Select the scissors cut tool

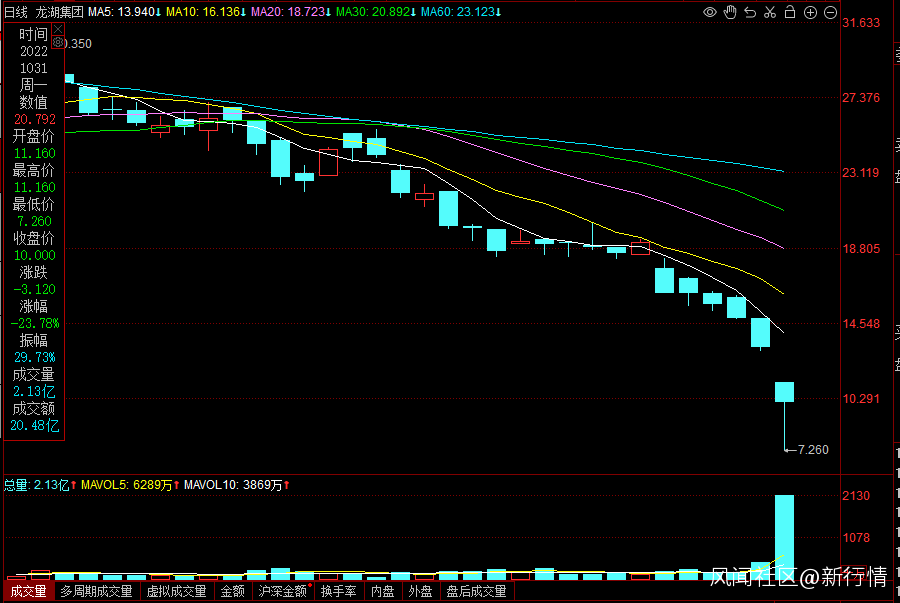pos(770,12)
